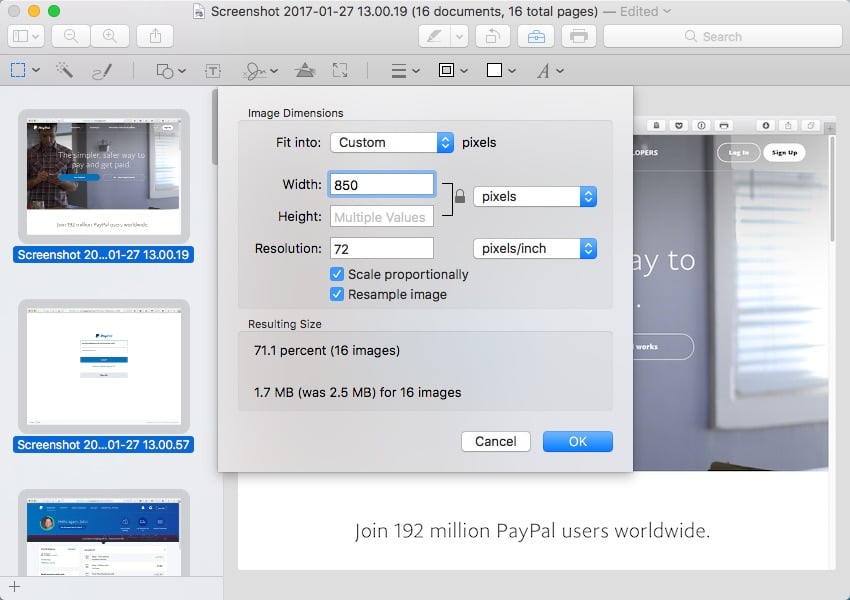850x600 pixels.
Task: Click the Height field with Multiple Values
Action: (x=382, y=217)
